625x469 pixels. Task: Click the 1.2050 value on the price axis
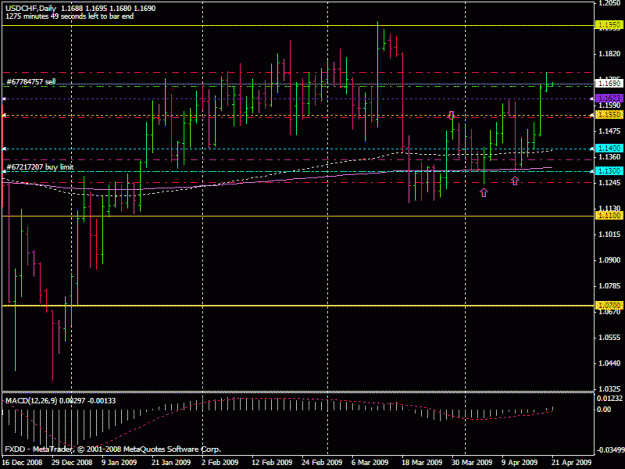(x=610, y=3)
